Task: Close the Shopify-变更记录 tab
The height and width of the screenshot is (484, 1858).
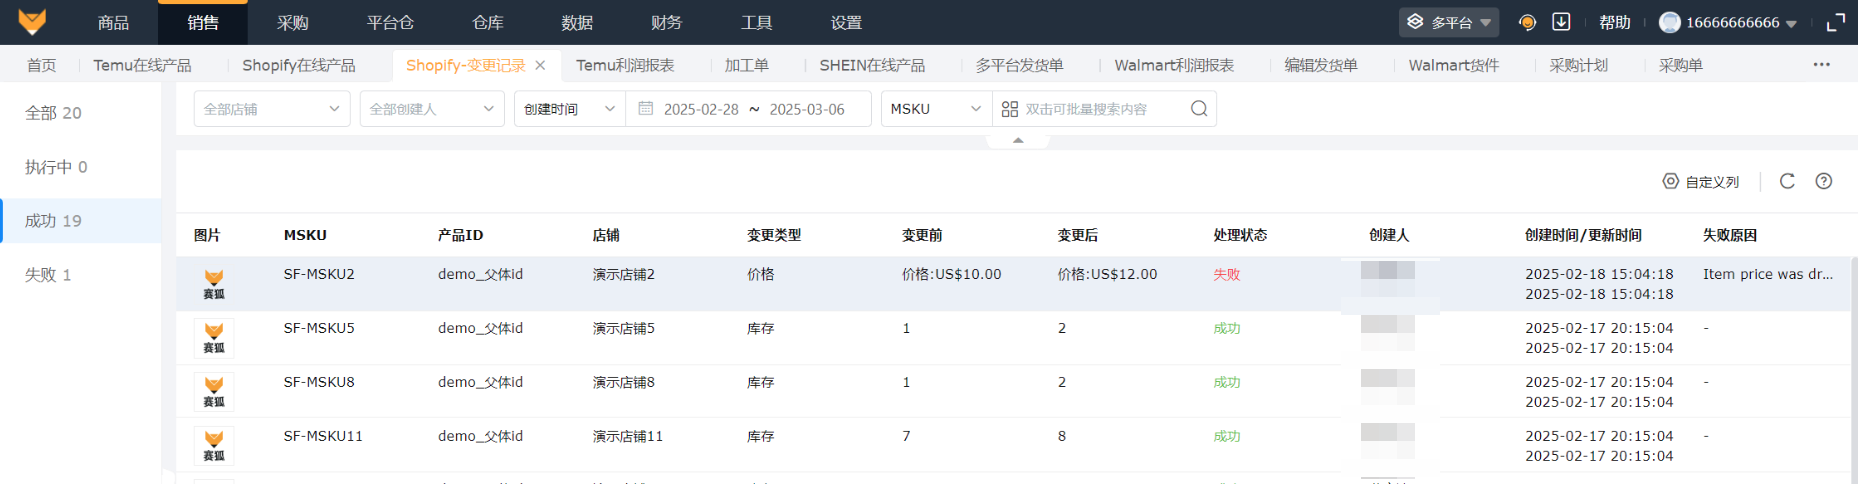Action: click(541, 65)
